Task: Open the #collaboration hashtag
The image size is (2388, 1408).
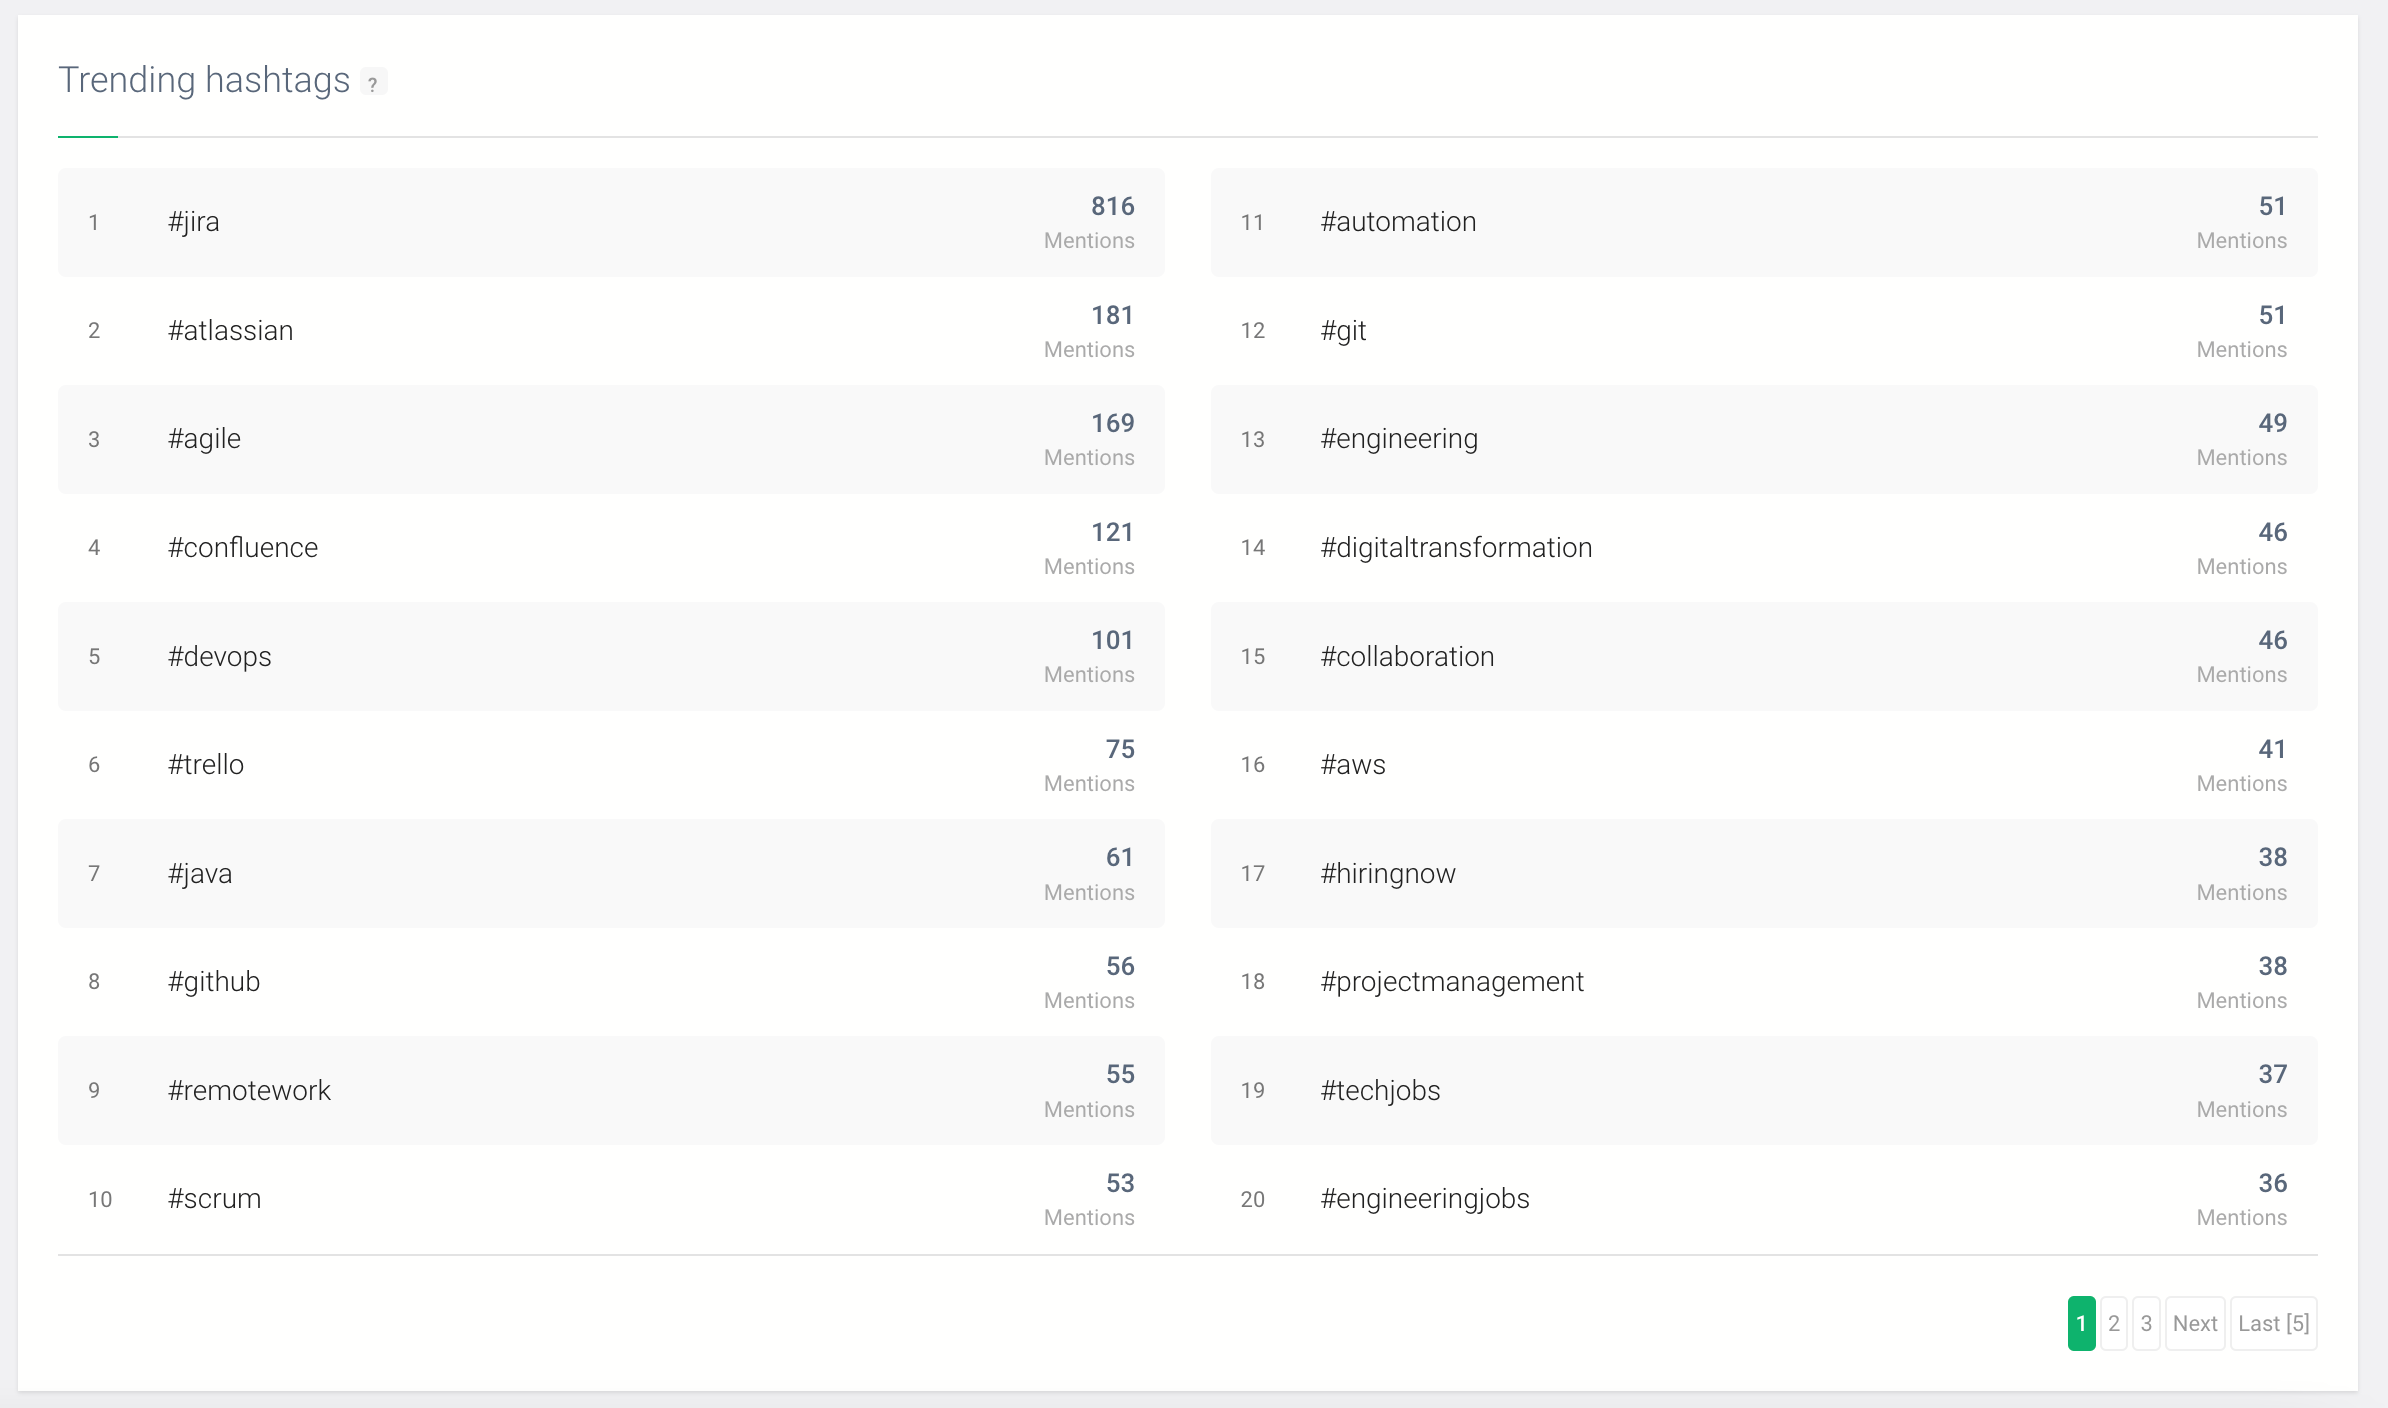Action: click(1407, 657)
